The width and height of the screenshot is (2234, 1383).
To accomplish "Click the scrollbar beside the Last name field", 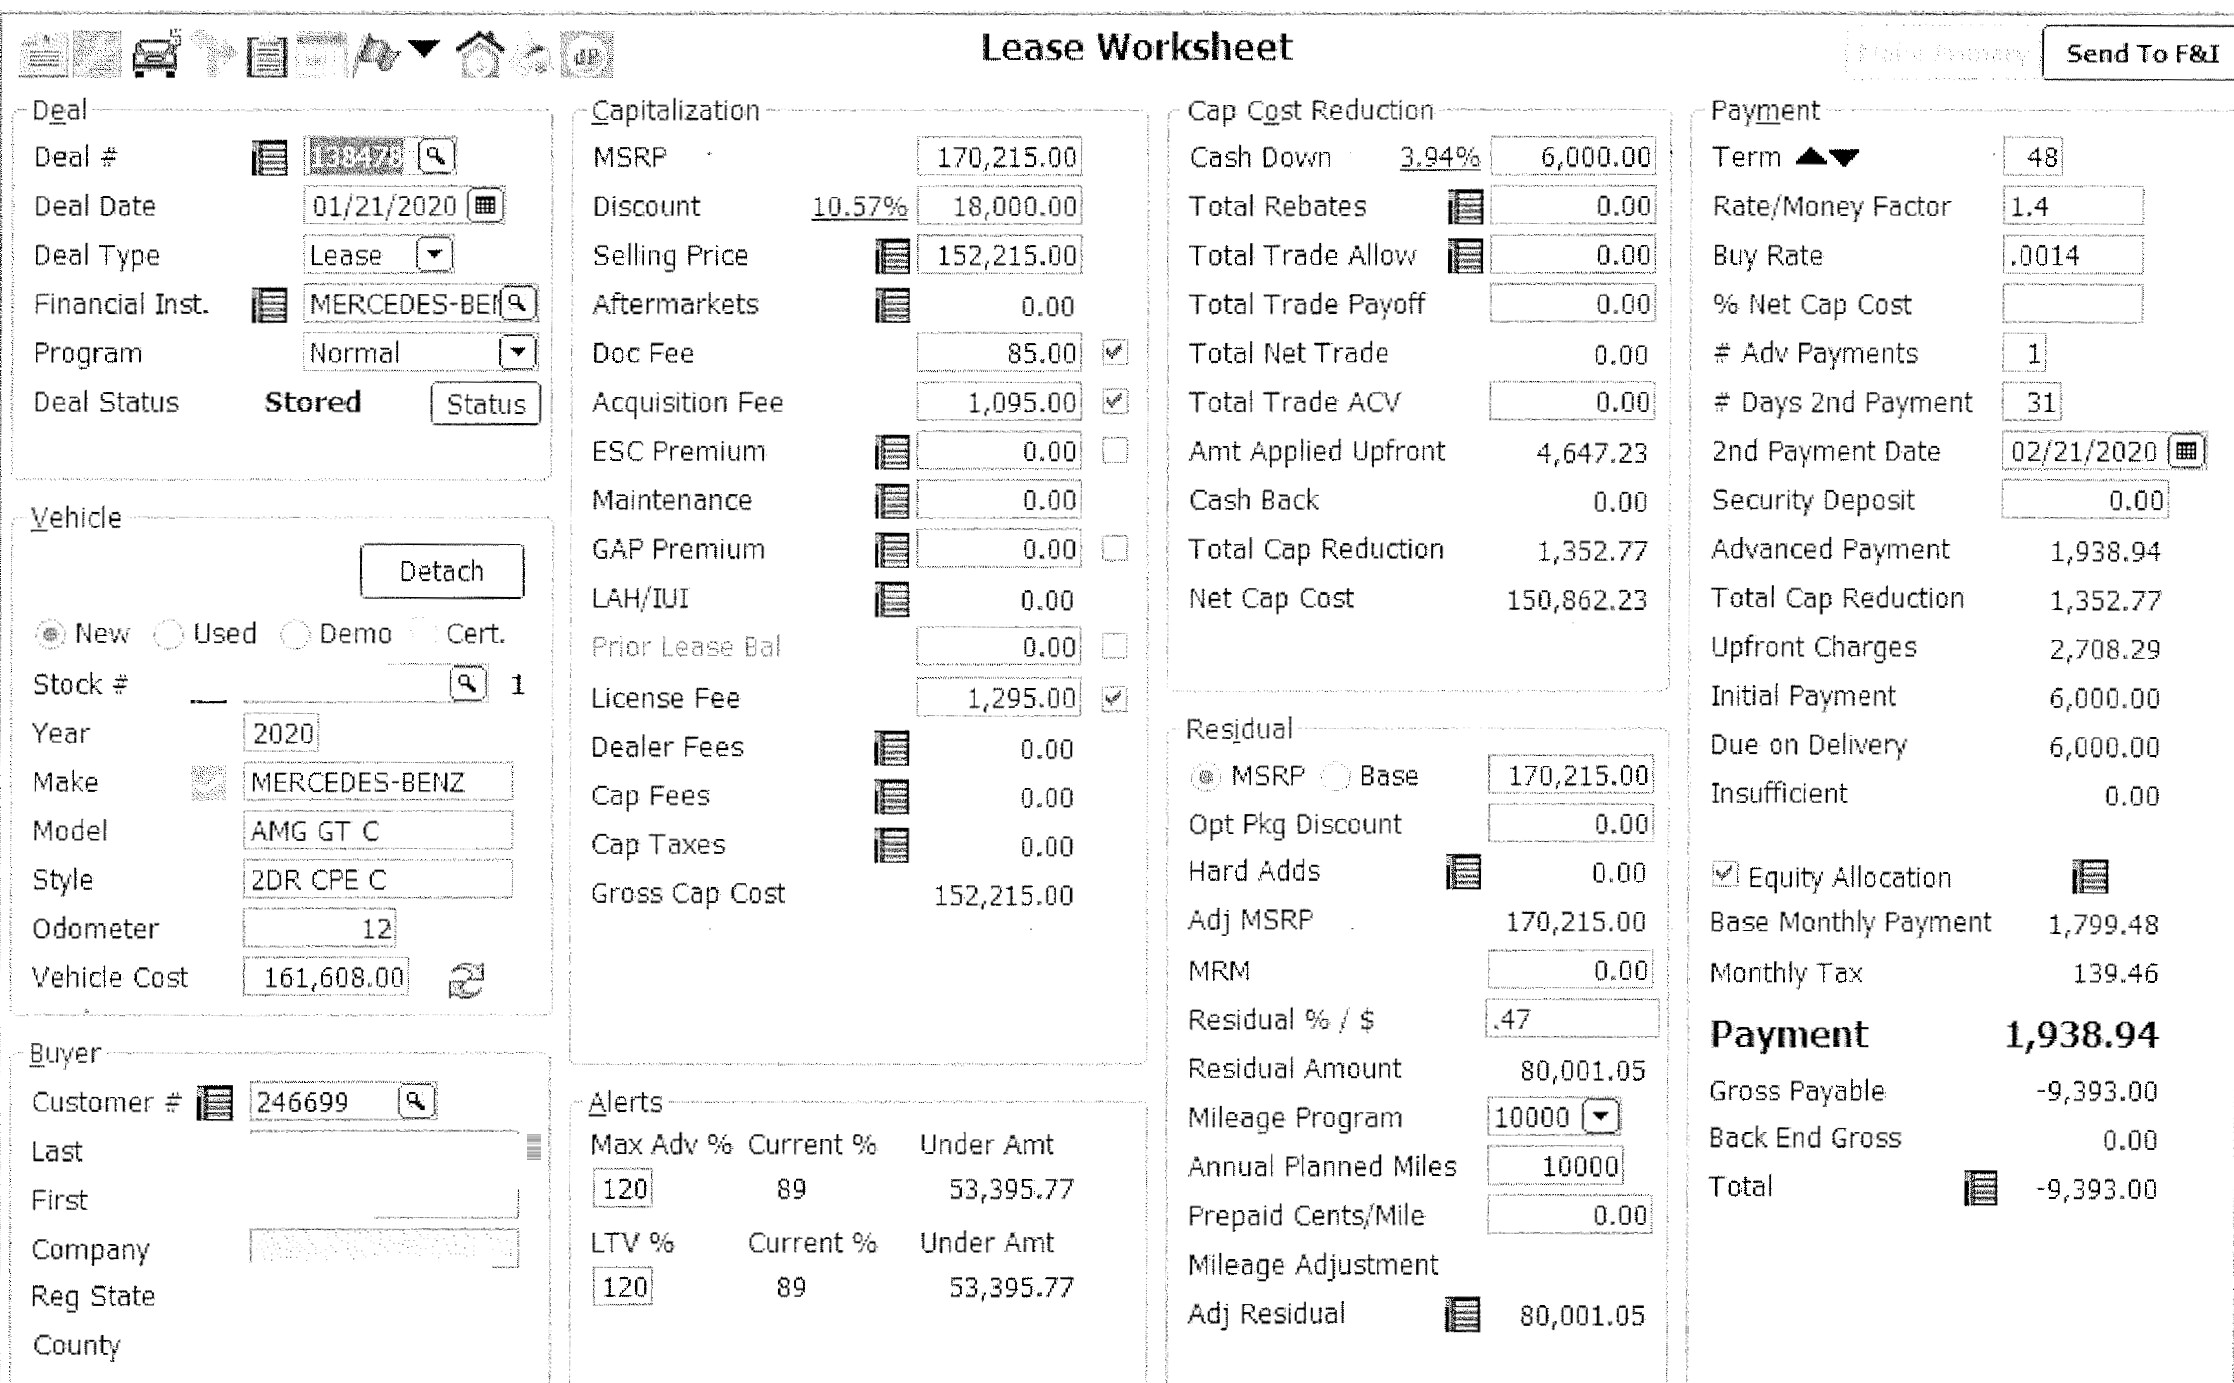I will point(534,1147).
